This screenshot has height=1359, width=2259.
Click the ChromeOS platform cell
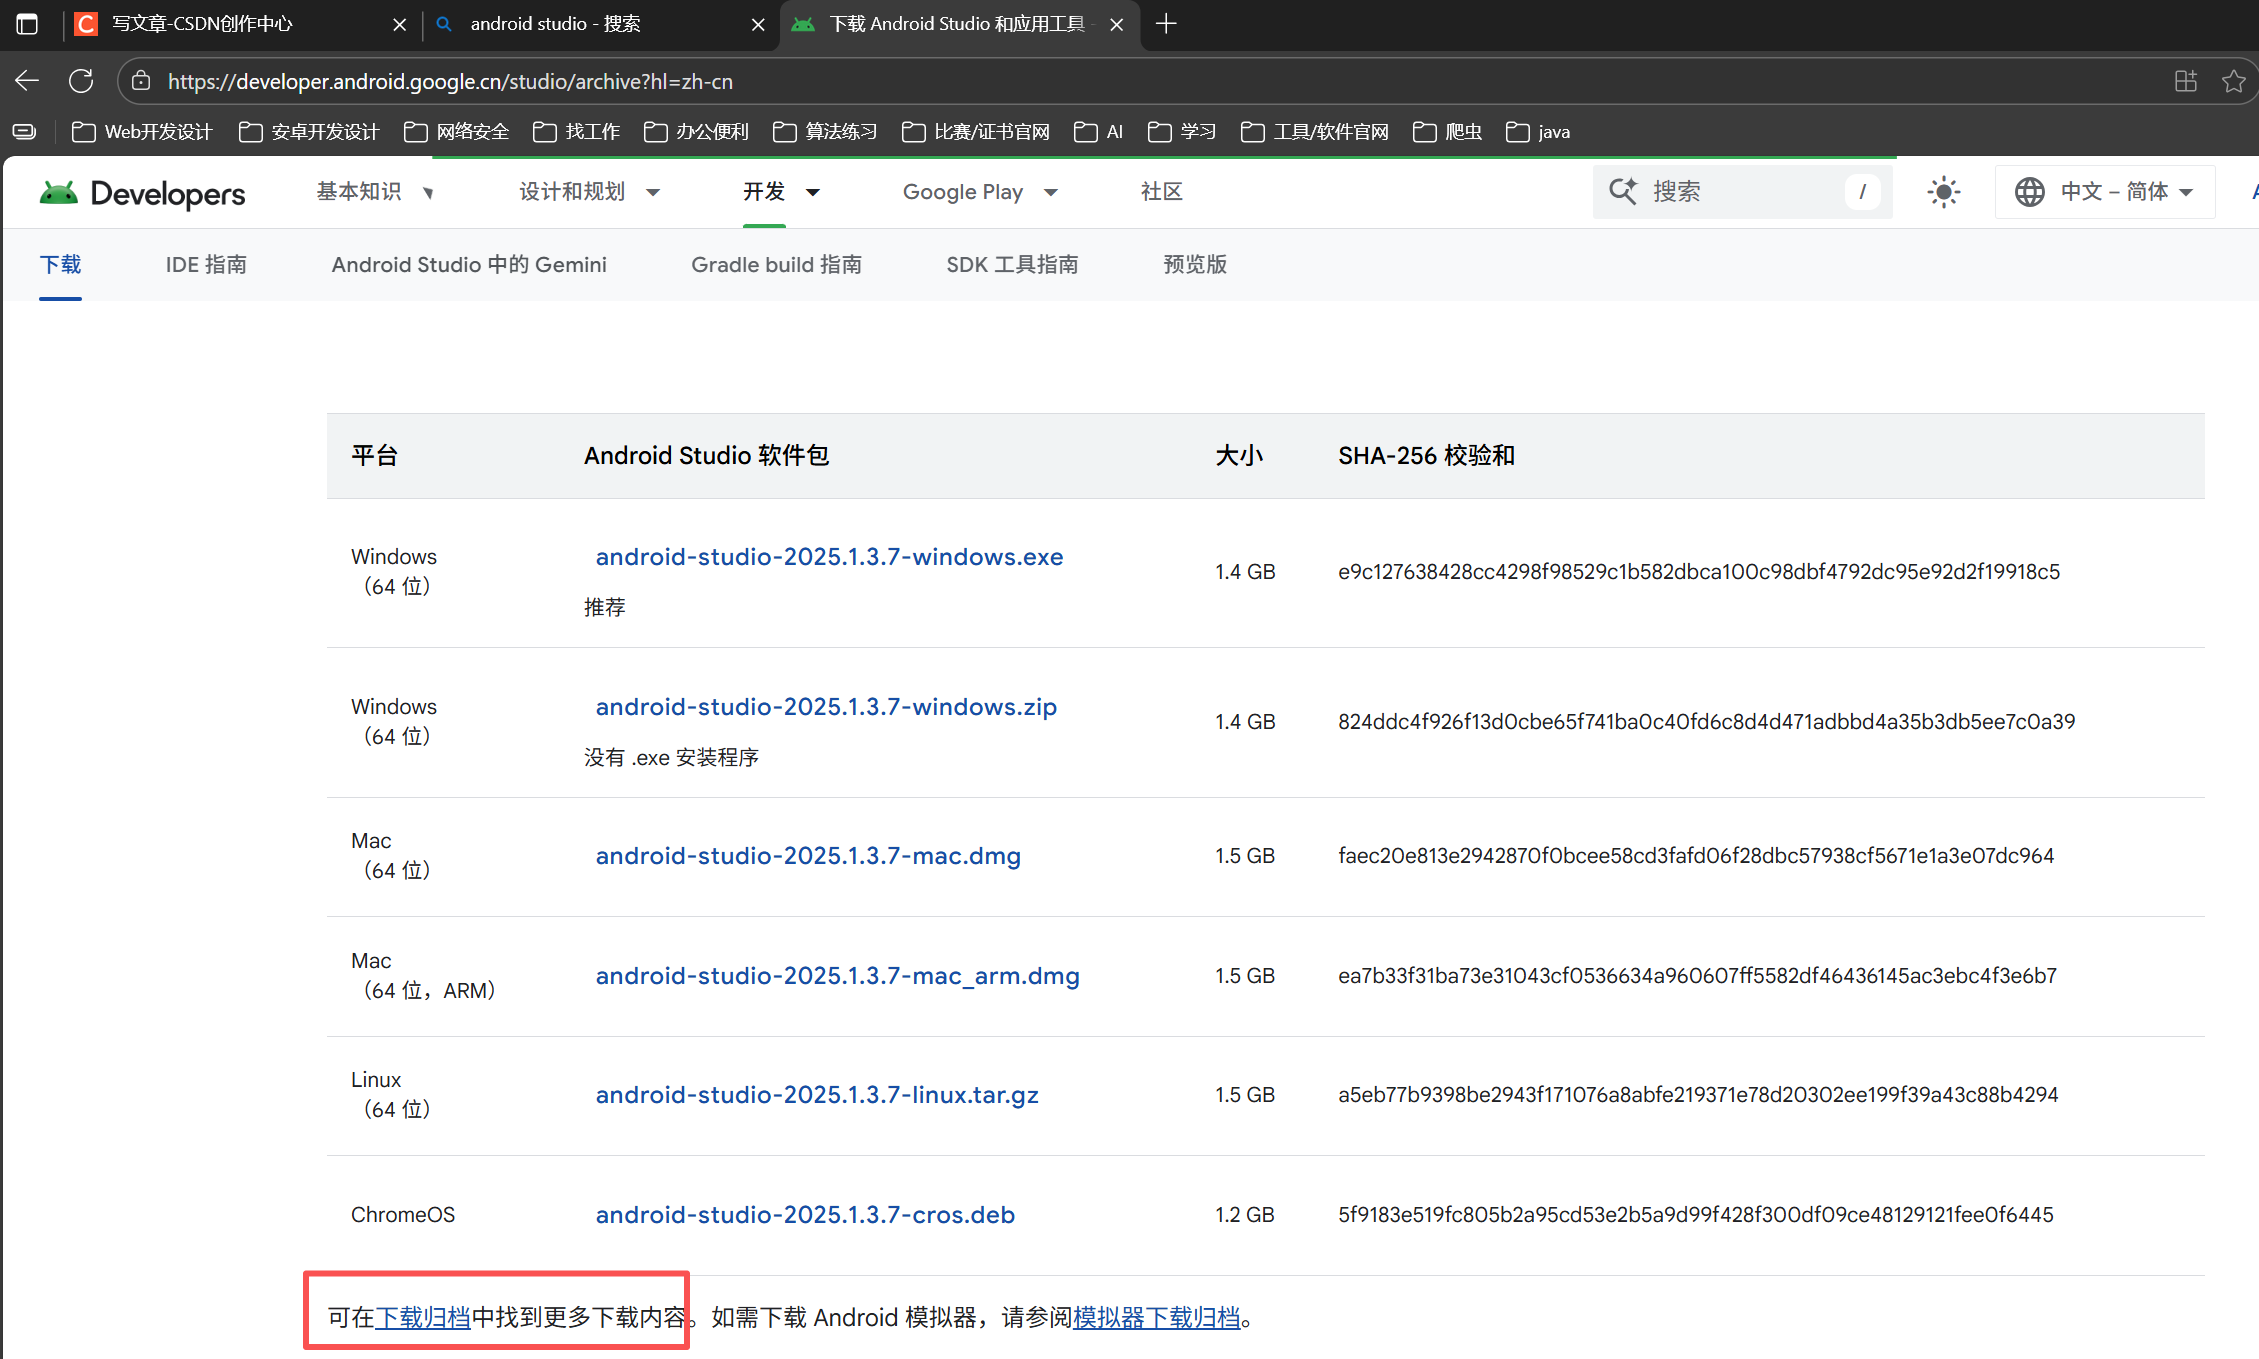pyautogui.click(x=403, y=1215)
